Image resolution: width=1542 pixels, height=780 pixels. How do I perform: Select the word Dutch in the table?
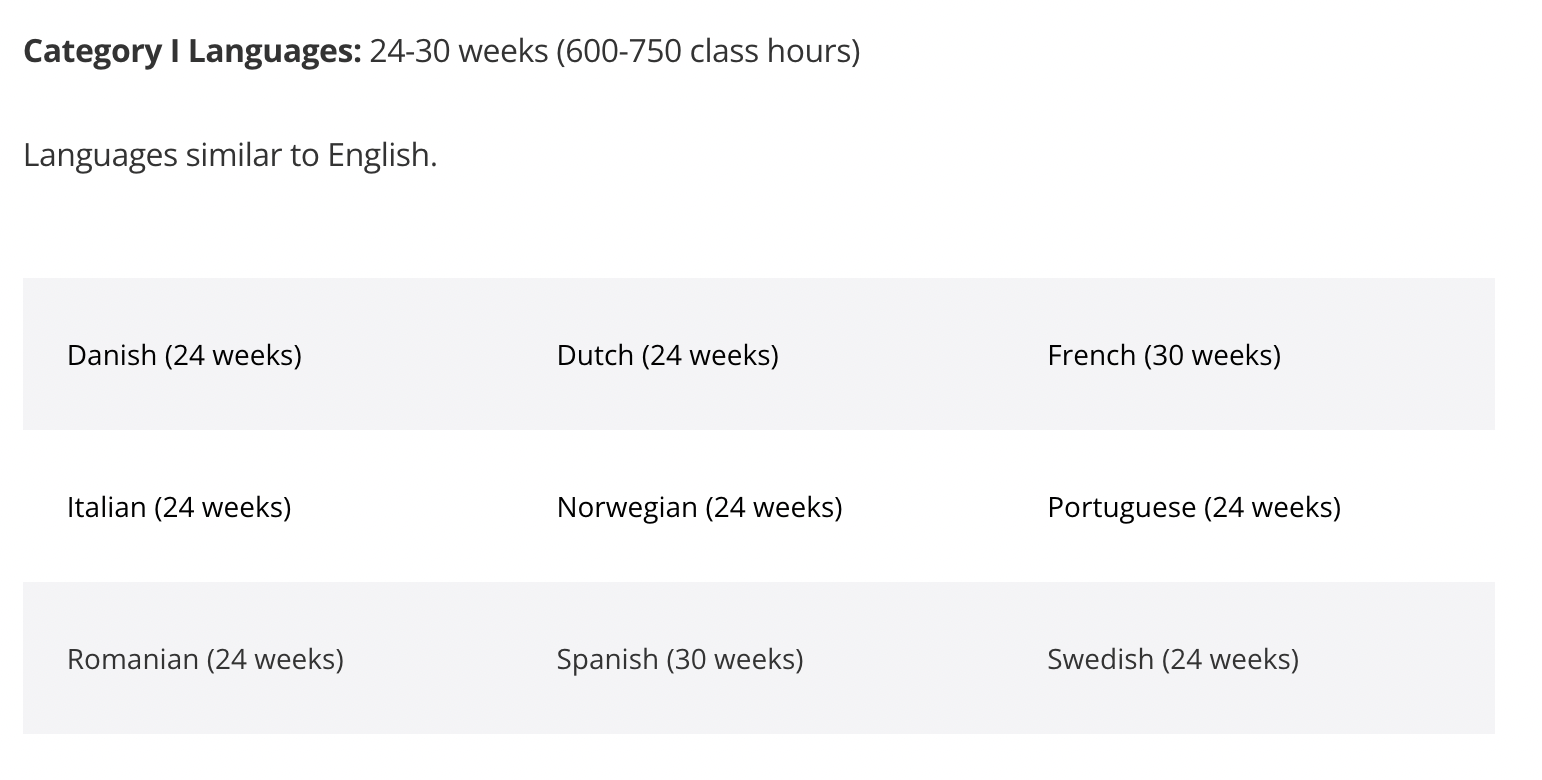point(595,355)
